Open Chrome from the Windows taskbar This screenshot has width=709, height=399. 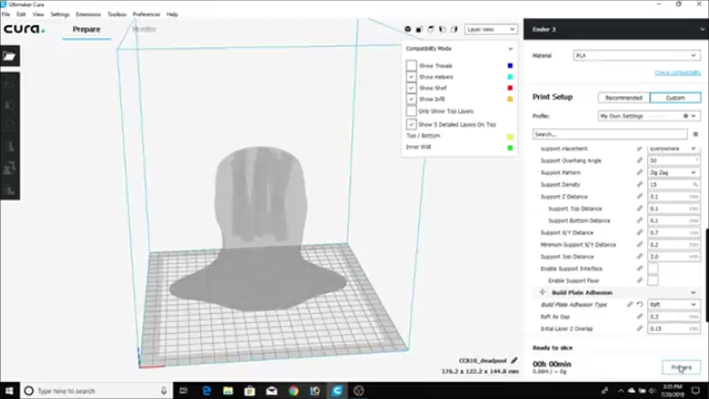(293, 391)
